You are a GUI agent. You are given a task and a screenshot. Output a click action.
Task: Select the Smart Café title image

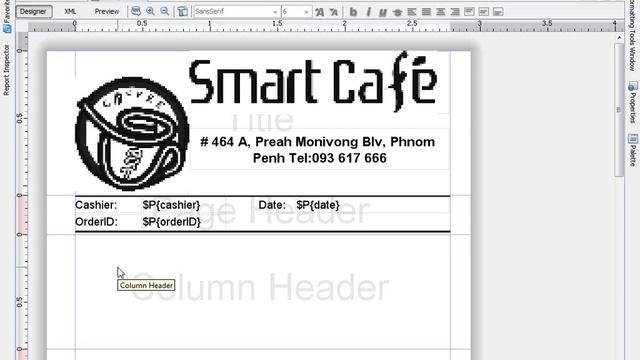coord(313,82)
